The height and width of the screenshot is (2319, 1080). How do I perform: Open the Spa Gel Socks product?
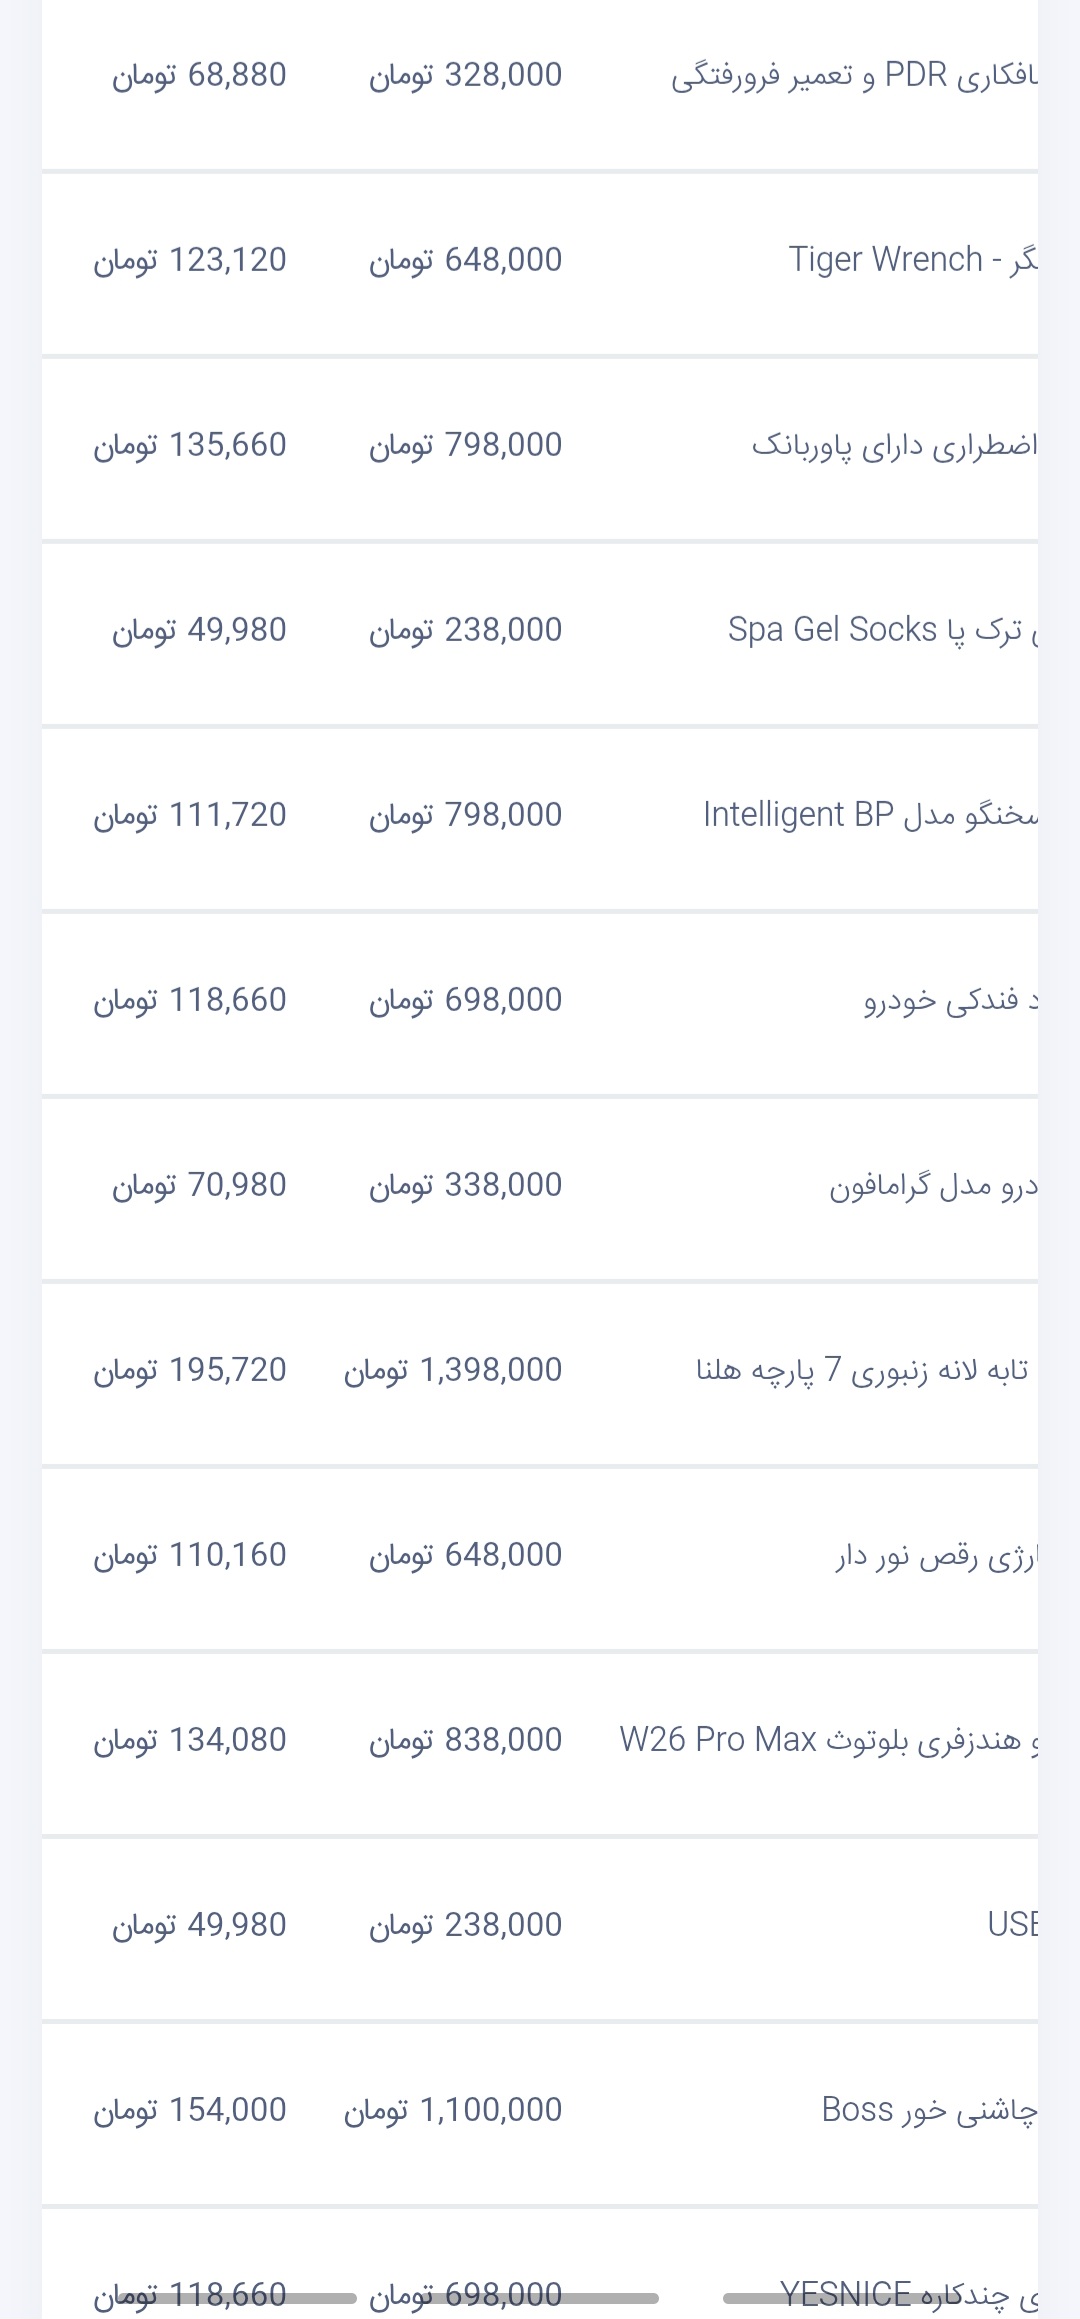tap(882, 630)
